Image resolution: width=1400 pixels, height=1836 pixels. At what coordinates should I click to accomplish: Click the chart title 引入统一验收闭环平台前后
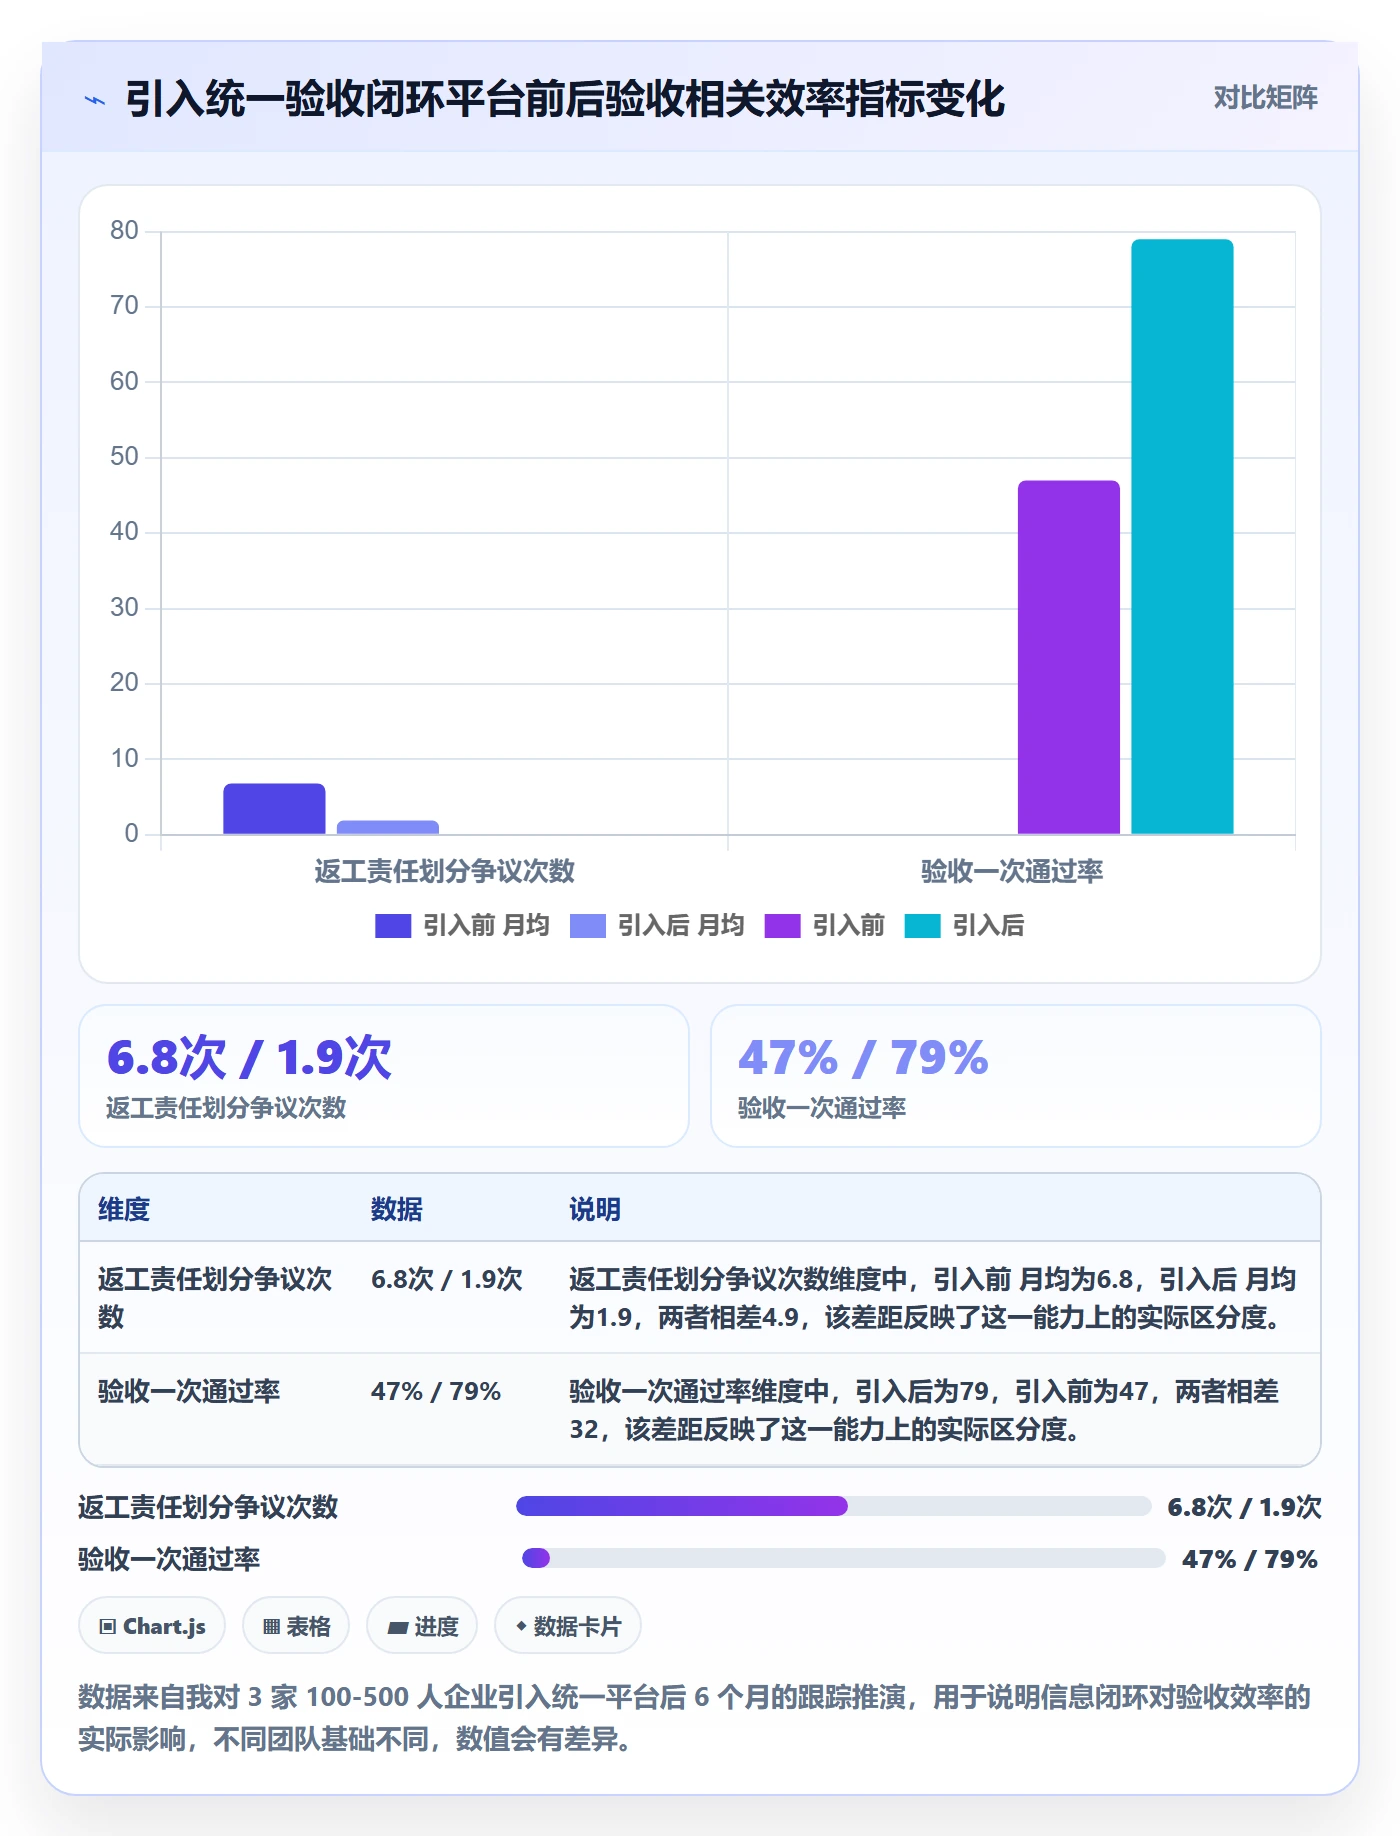click(565, 99)
